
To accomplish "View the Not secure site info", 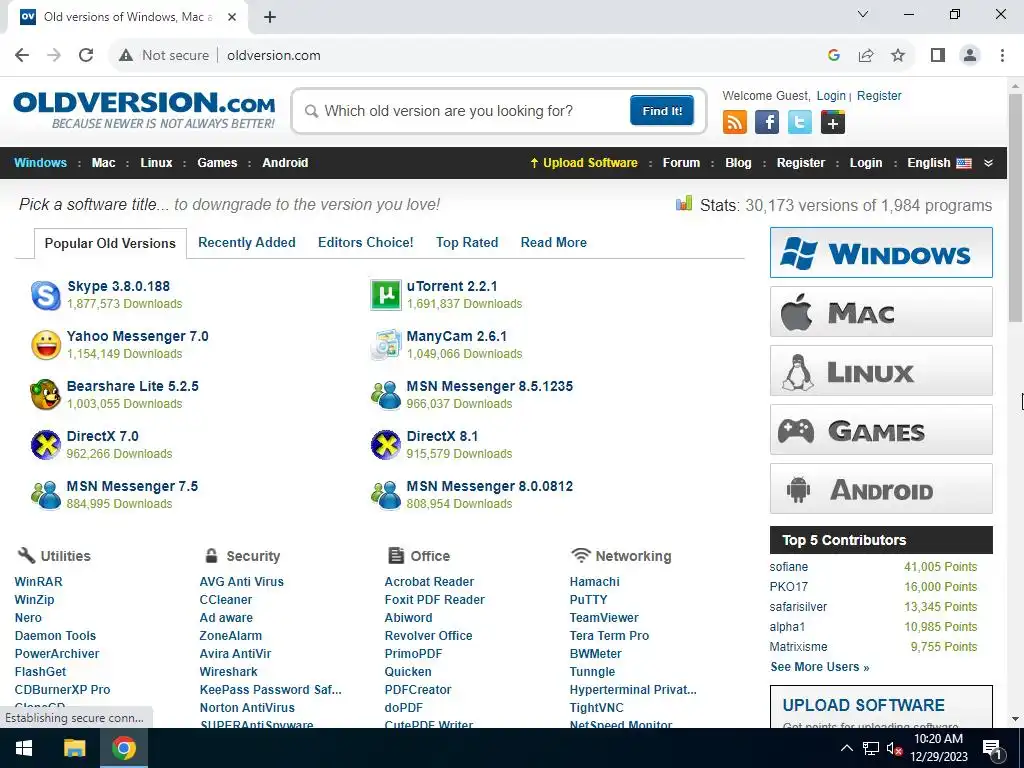I will pos(164,55).
